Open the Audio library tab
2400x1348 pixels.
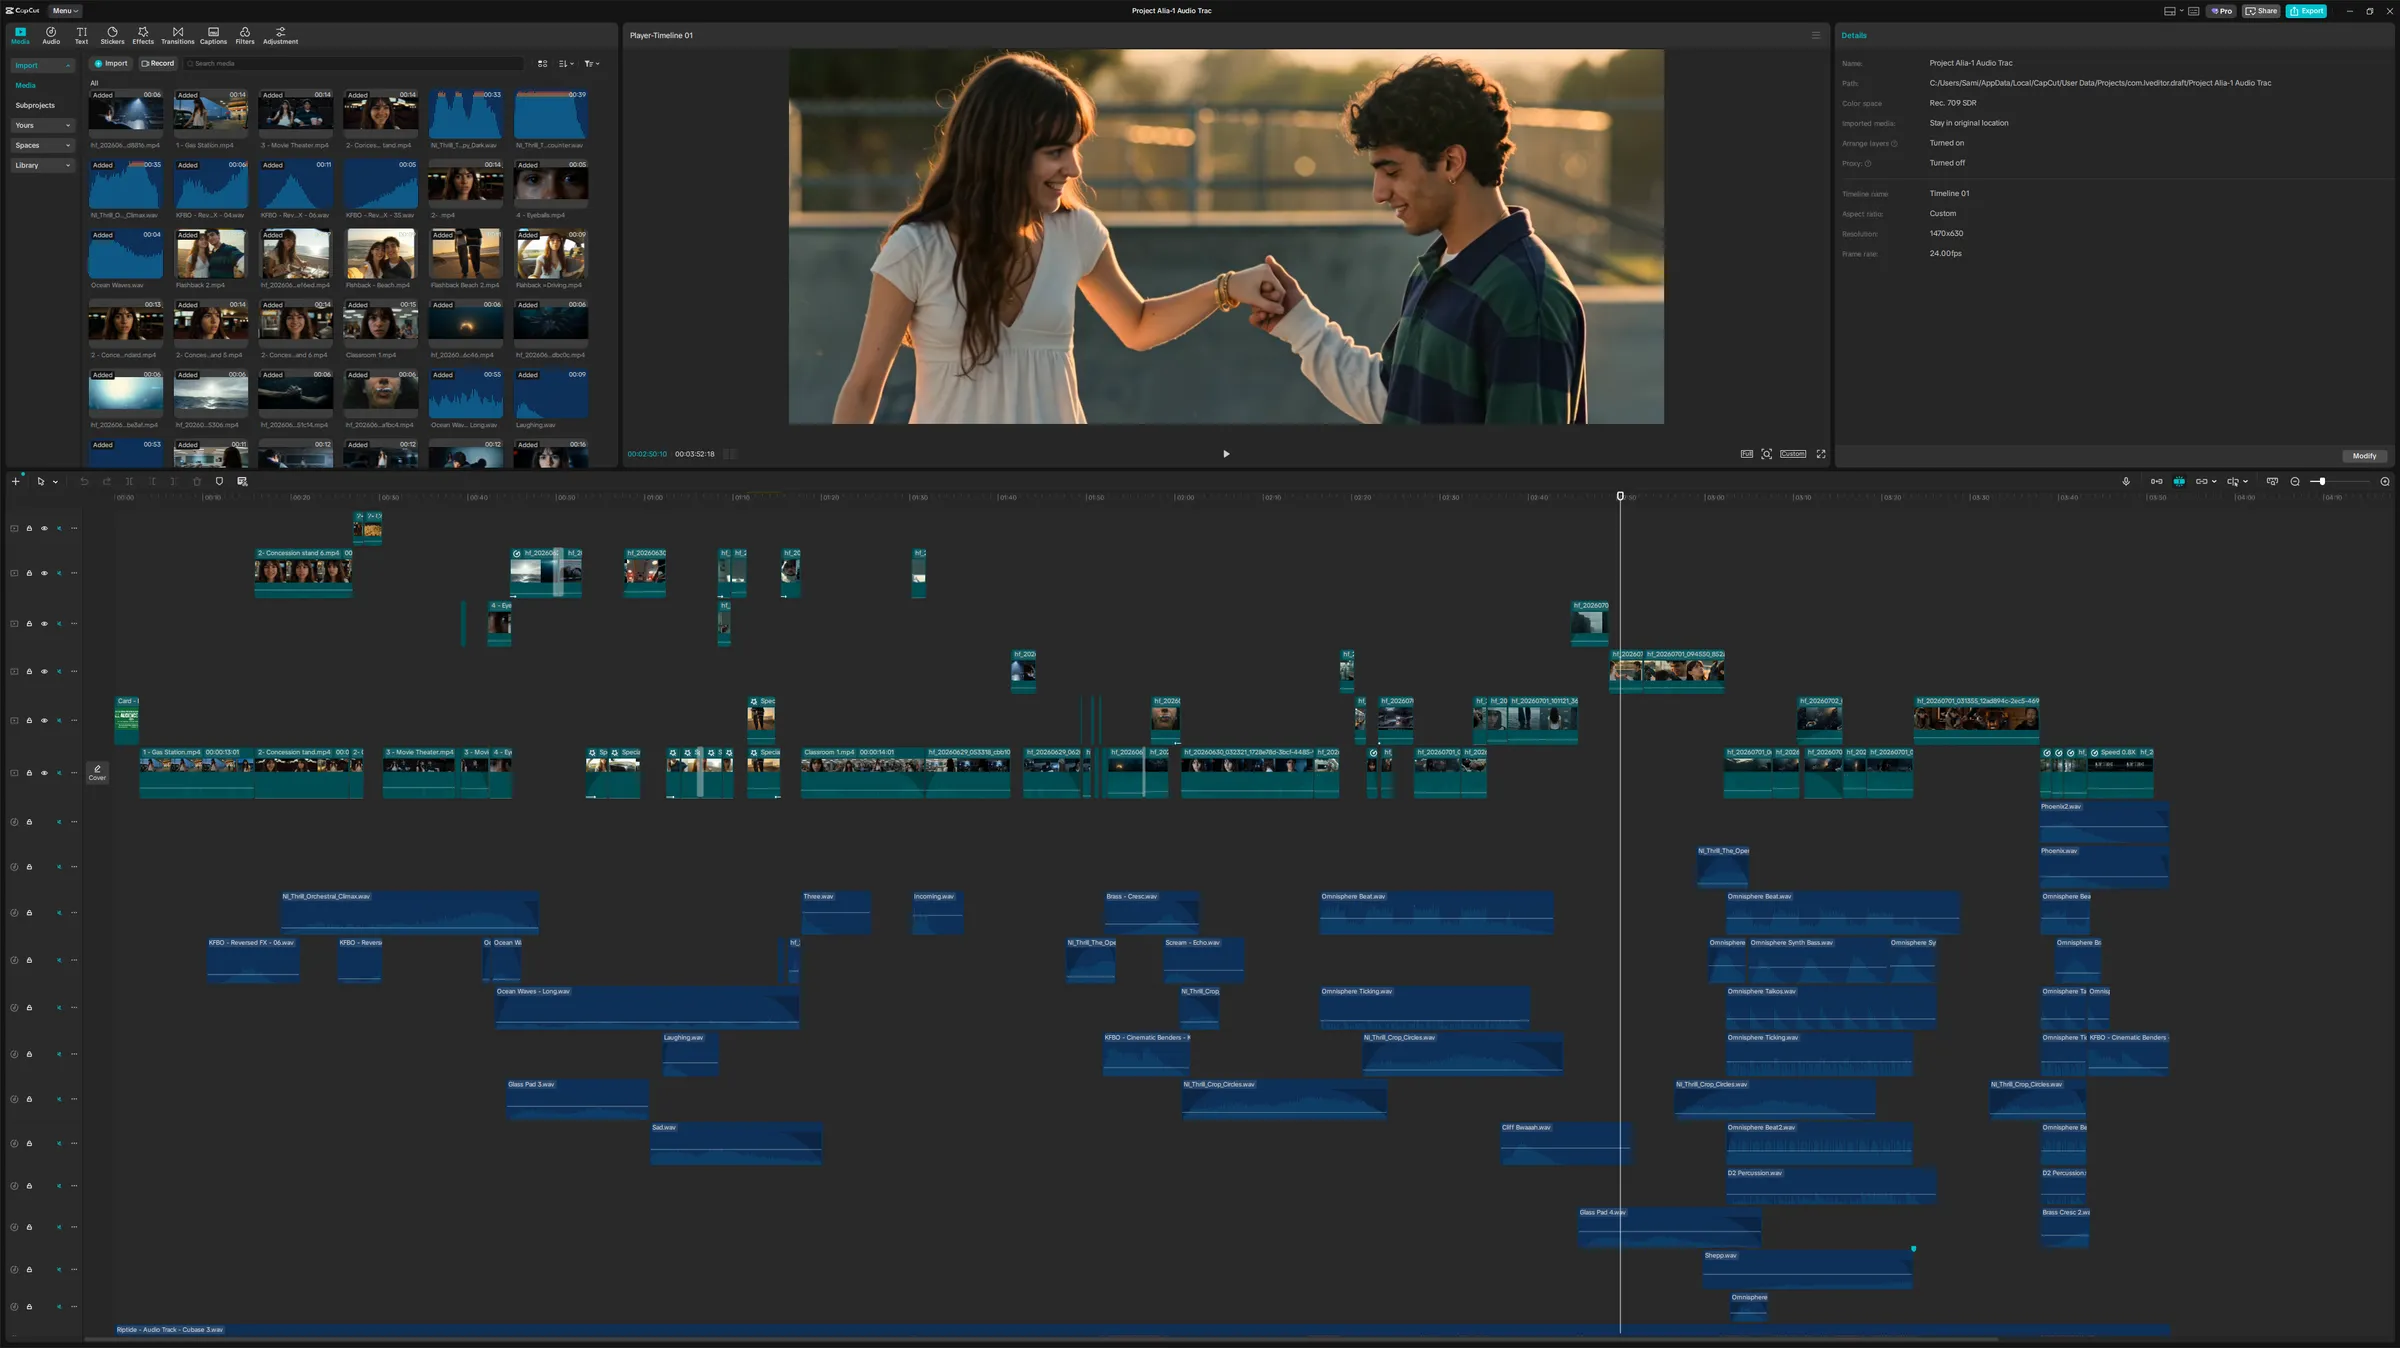51,35
